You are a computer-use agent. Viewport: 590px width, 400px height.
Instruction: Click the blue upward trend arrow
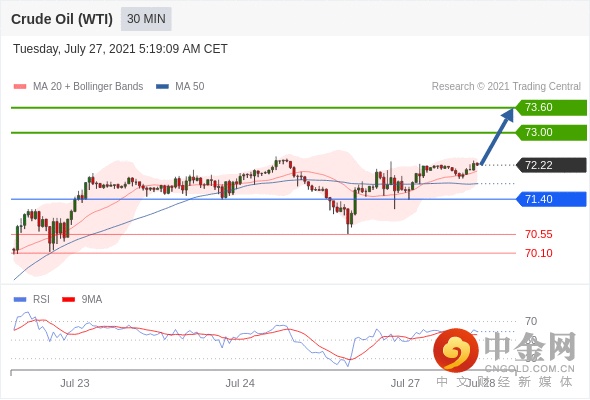coord(497,137)
